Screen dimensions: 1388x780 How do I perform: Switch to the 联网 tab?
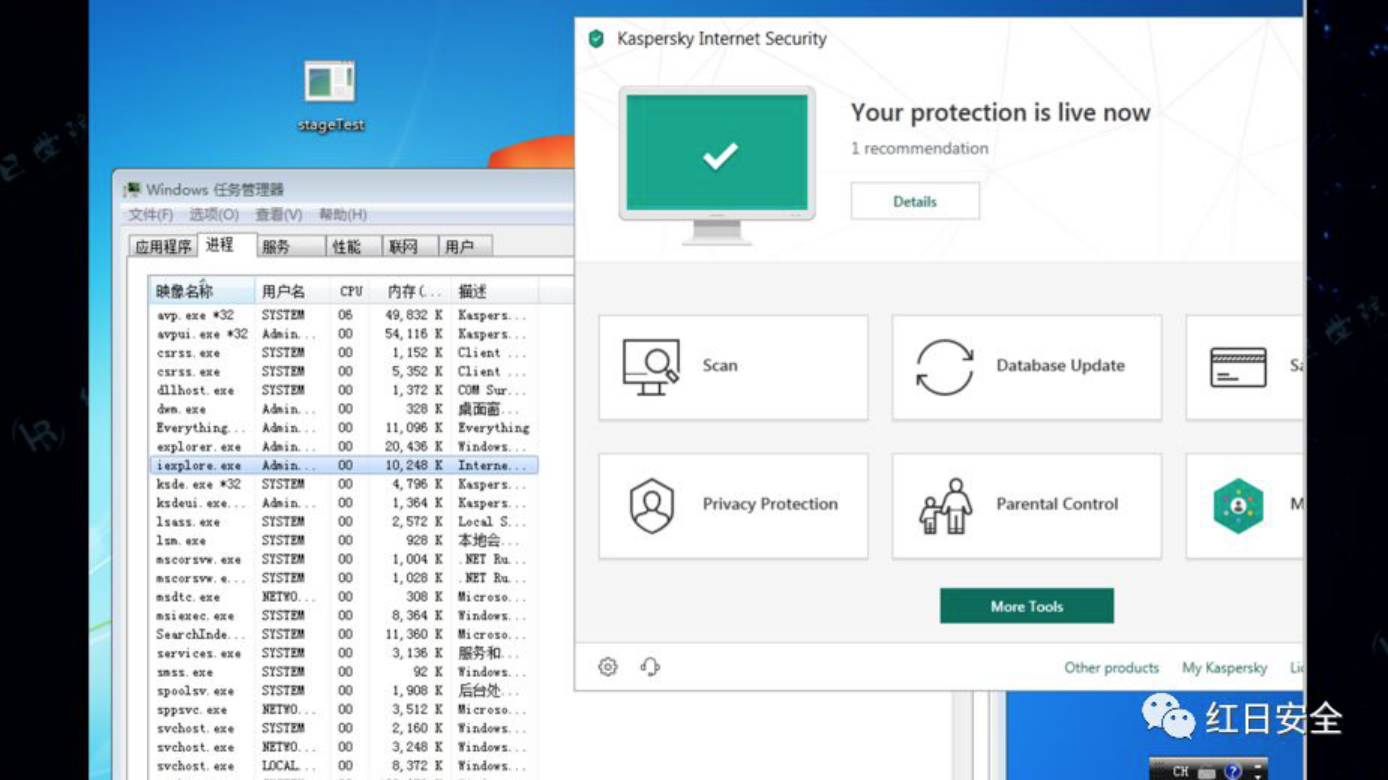tap(410, 247)
